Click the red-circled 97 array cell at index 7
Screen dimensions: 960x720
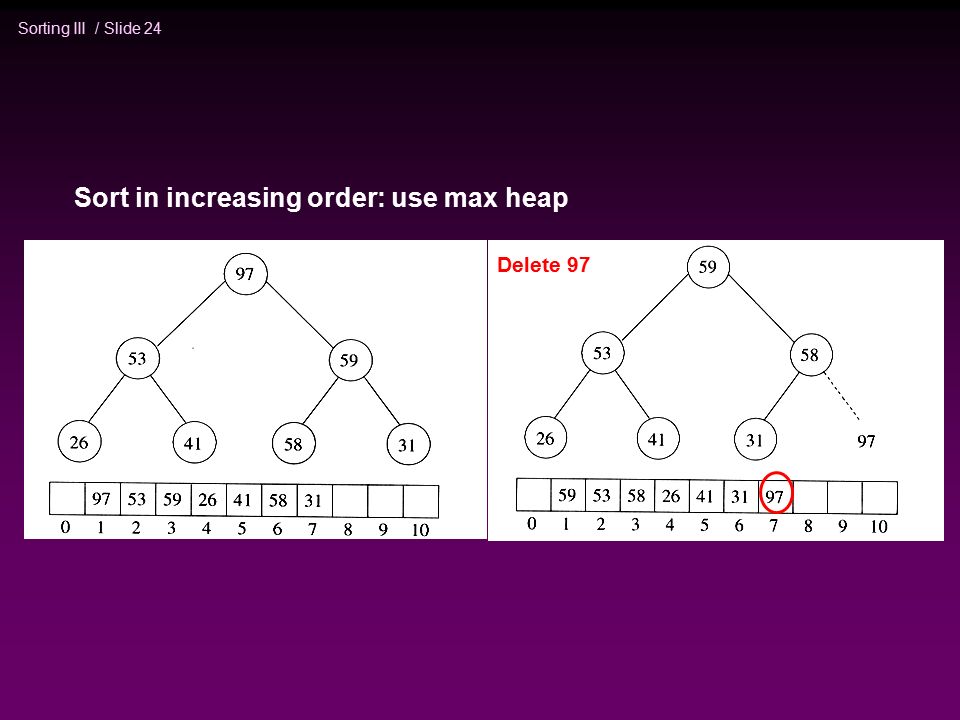point(775,495)
